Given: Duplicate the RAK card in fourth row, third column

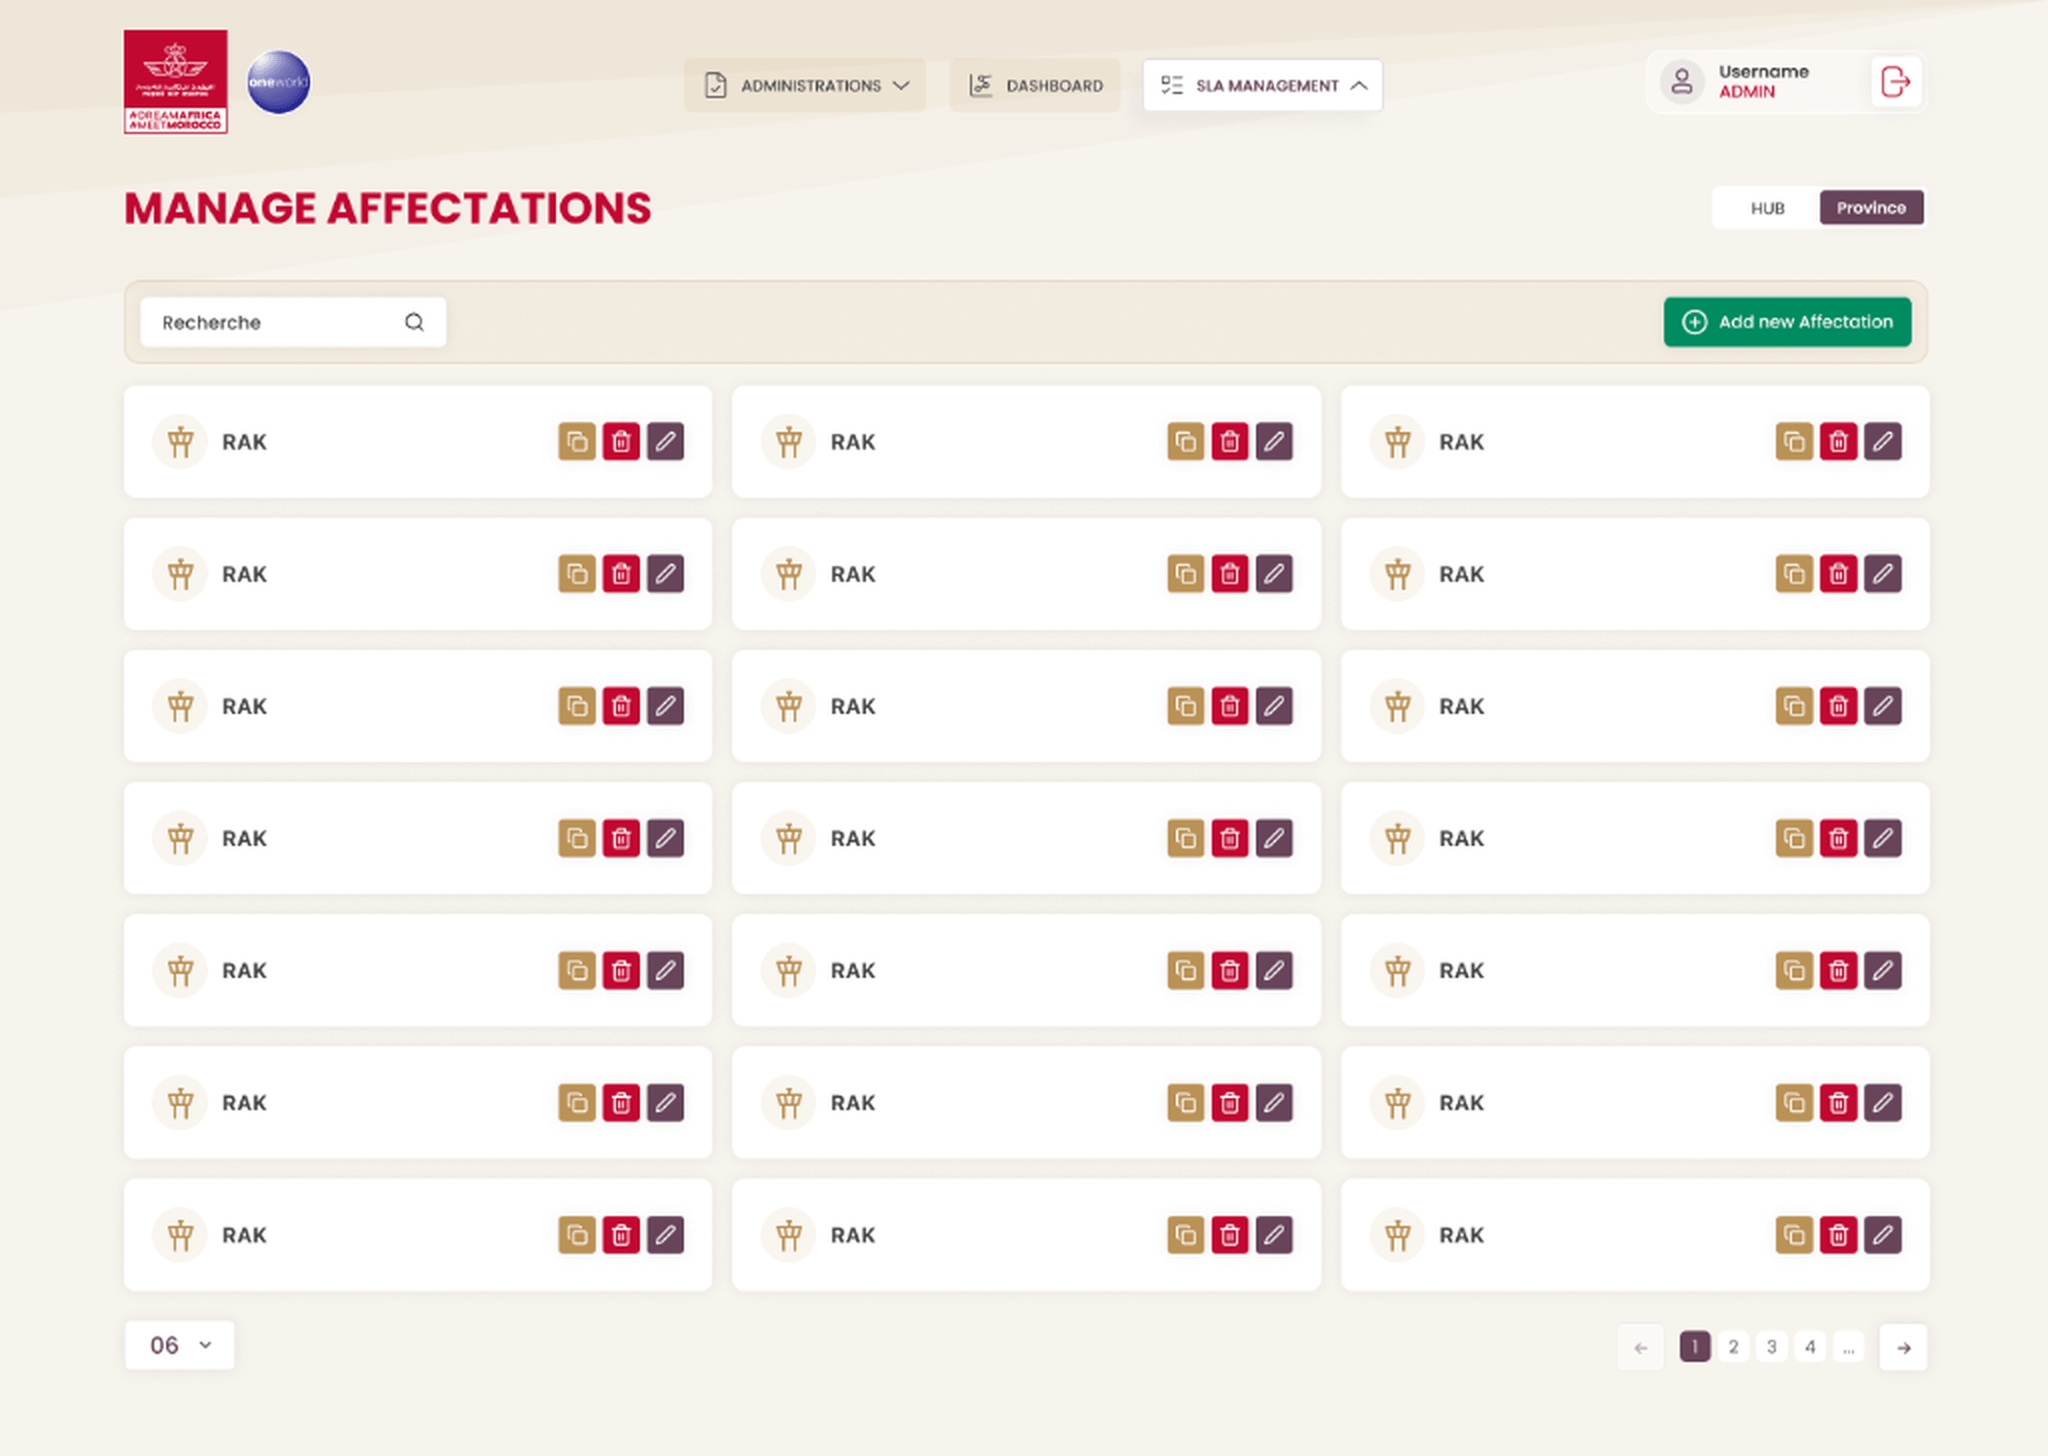Looking at the screenshot, I should click(x=1794, y=838).
